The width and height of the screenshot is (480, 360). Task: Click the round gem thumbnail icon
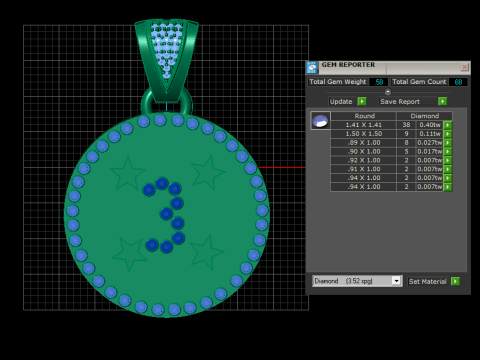320,121
